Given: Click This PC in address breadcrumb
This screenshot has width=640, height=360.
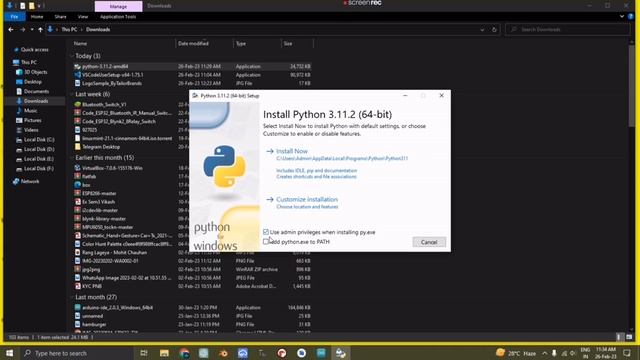Looking at the screenshot, I should coord(69,29).
